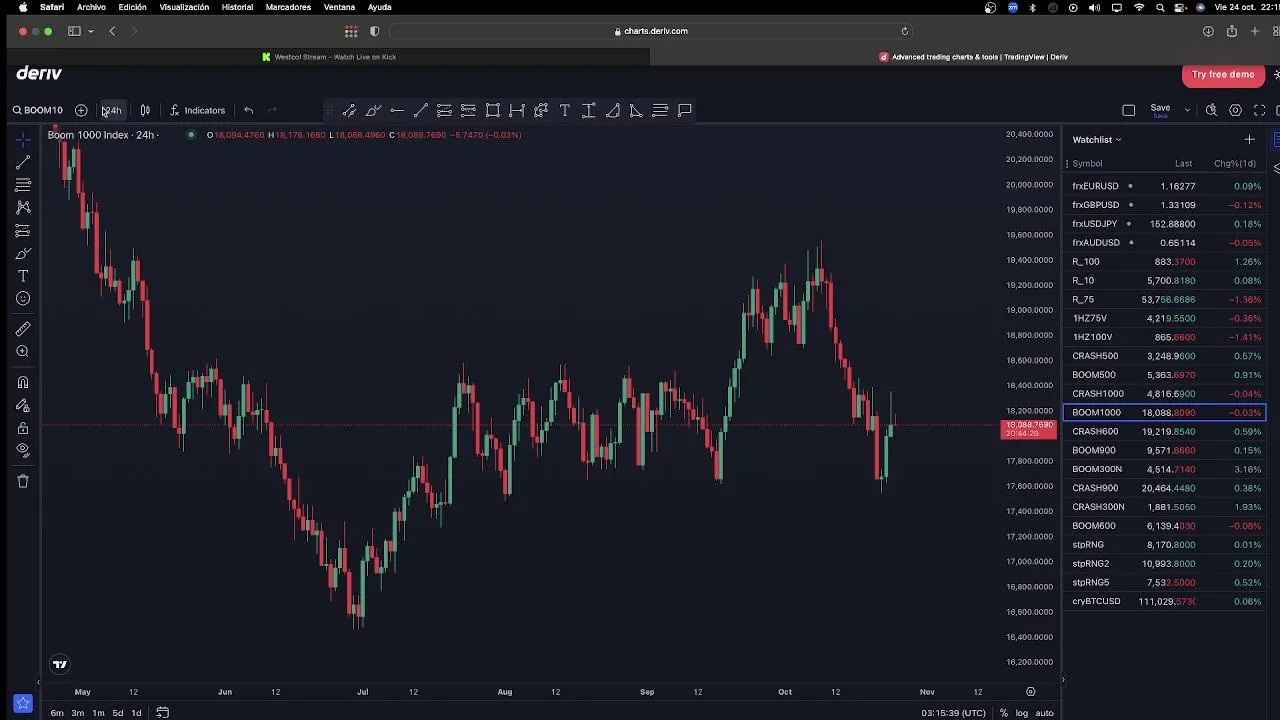Select the ruler measure tool
Screen dimensions: 1280x720
point(23,329)
